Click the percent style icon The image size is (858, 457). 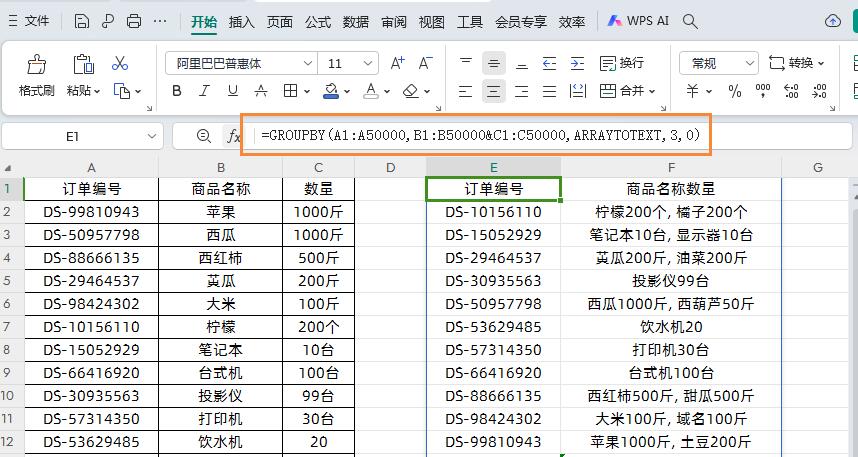point(735,91)
